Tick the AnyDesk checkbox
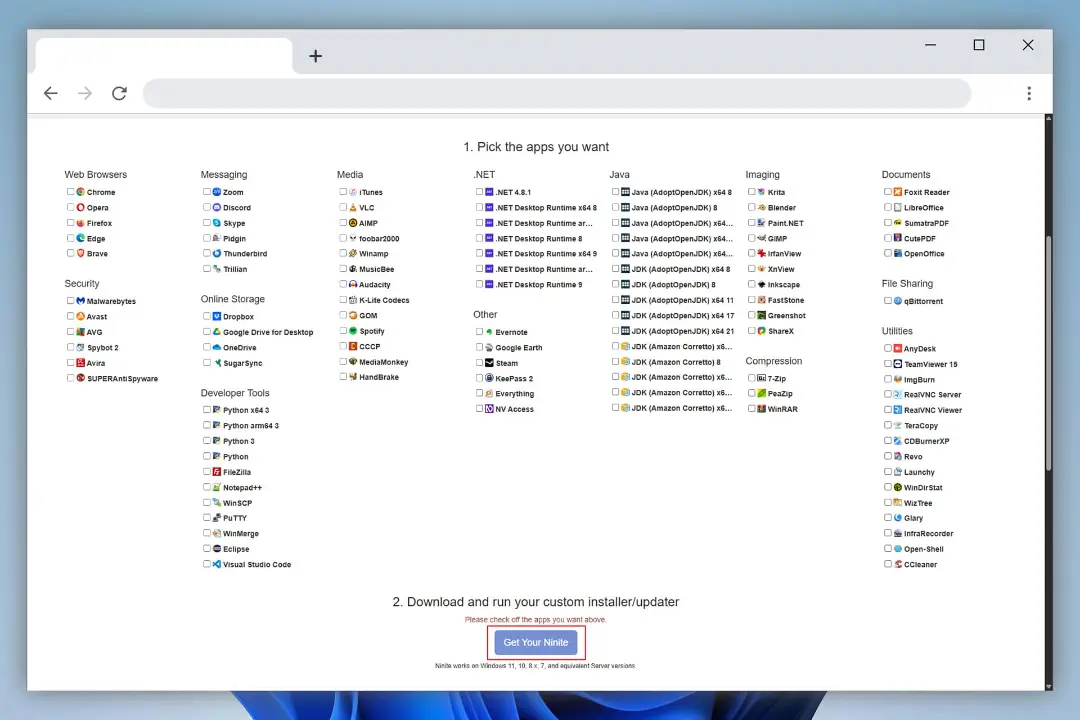 [x=888, y=348]
